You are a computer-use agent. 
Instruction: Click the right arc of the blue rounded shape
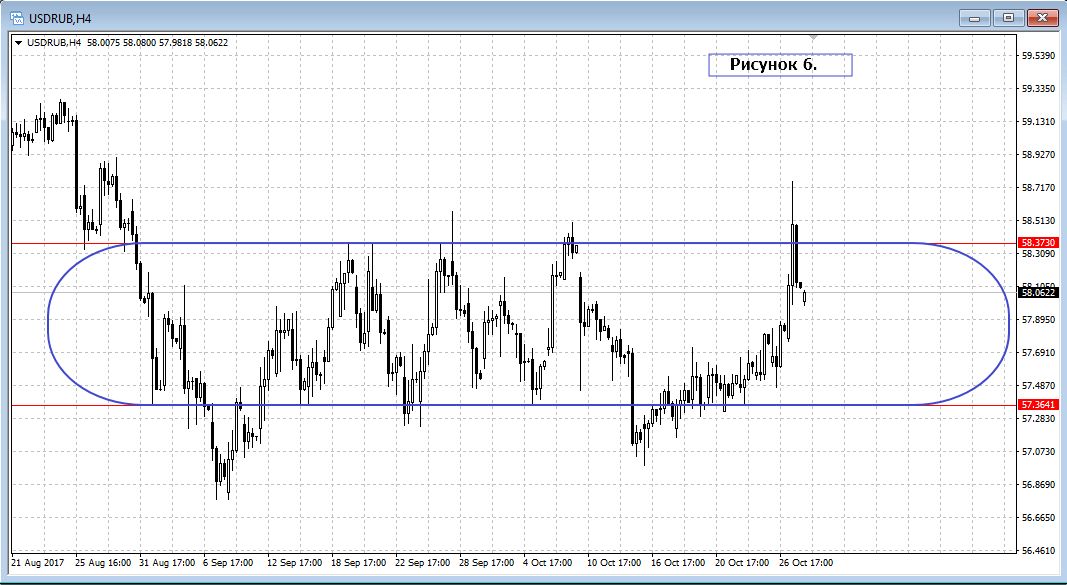1008,324
